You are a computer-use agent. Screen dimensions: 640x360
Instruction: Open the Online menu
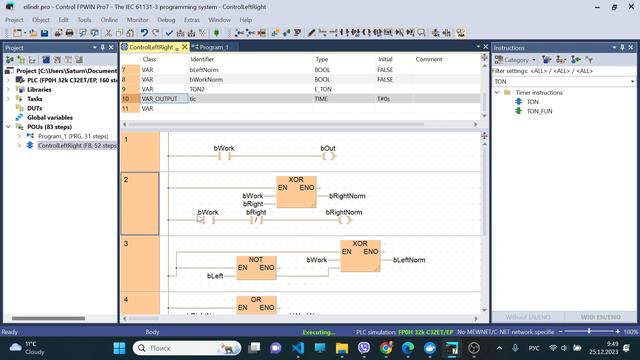[109, 20]
